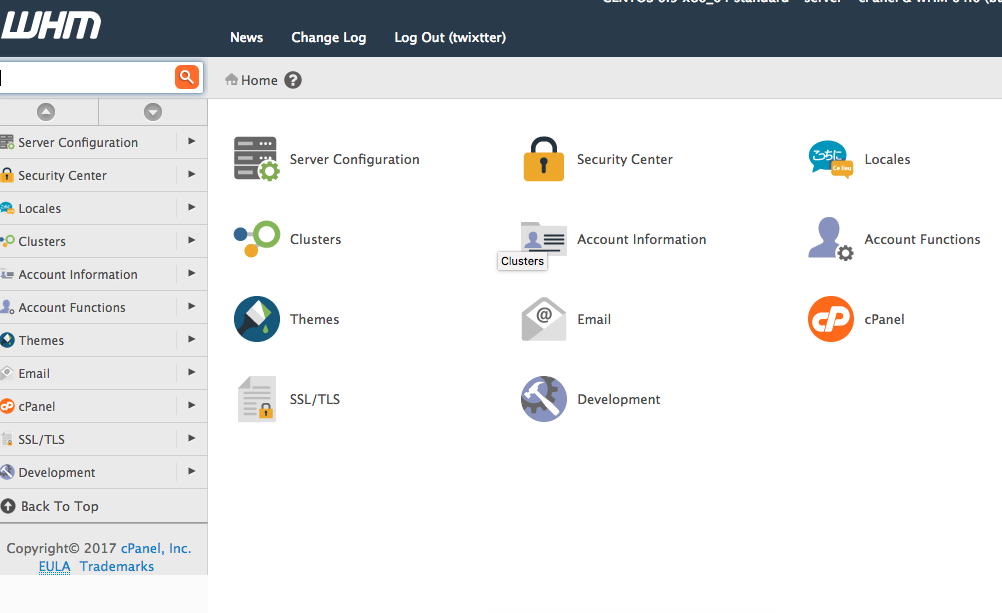Expand cPanel sidebar arrow
This screenshot has height=613, width=1002.
click(x=192, y=405)
